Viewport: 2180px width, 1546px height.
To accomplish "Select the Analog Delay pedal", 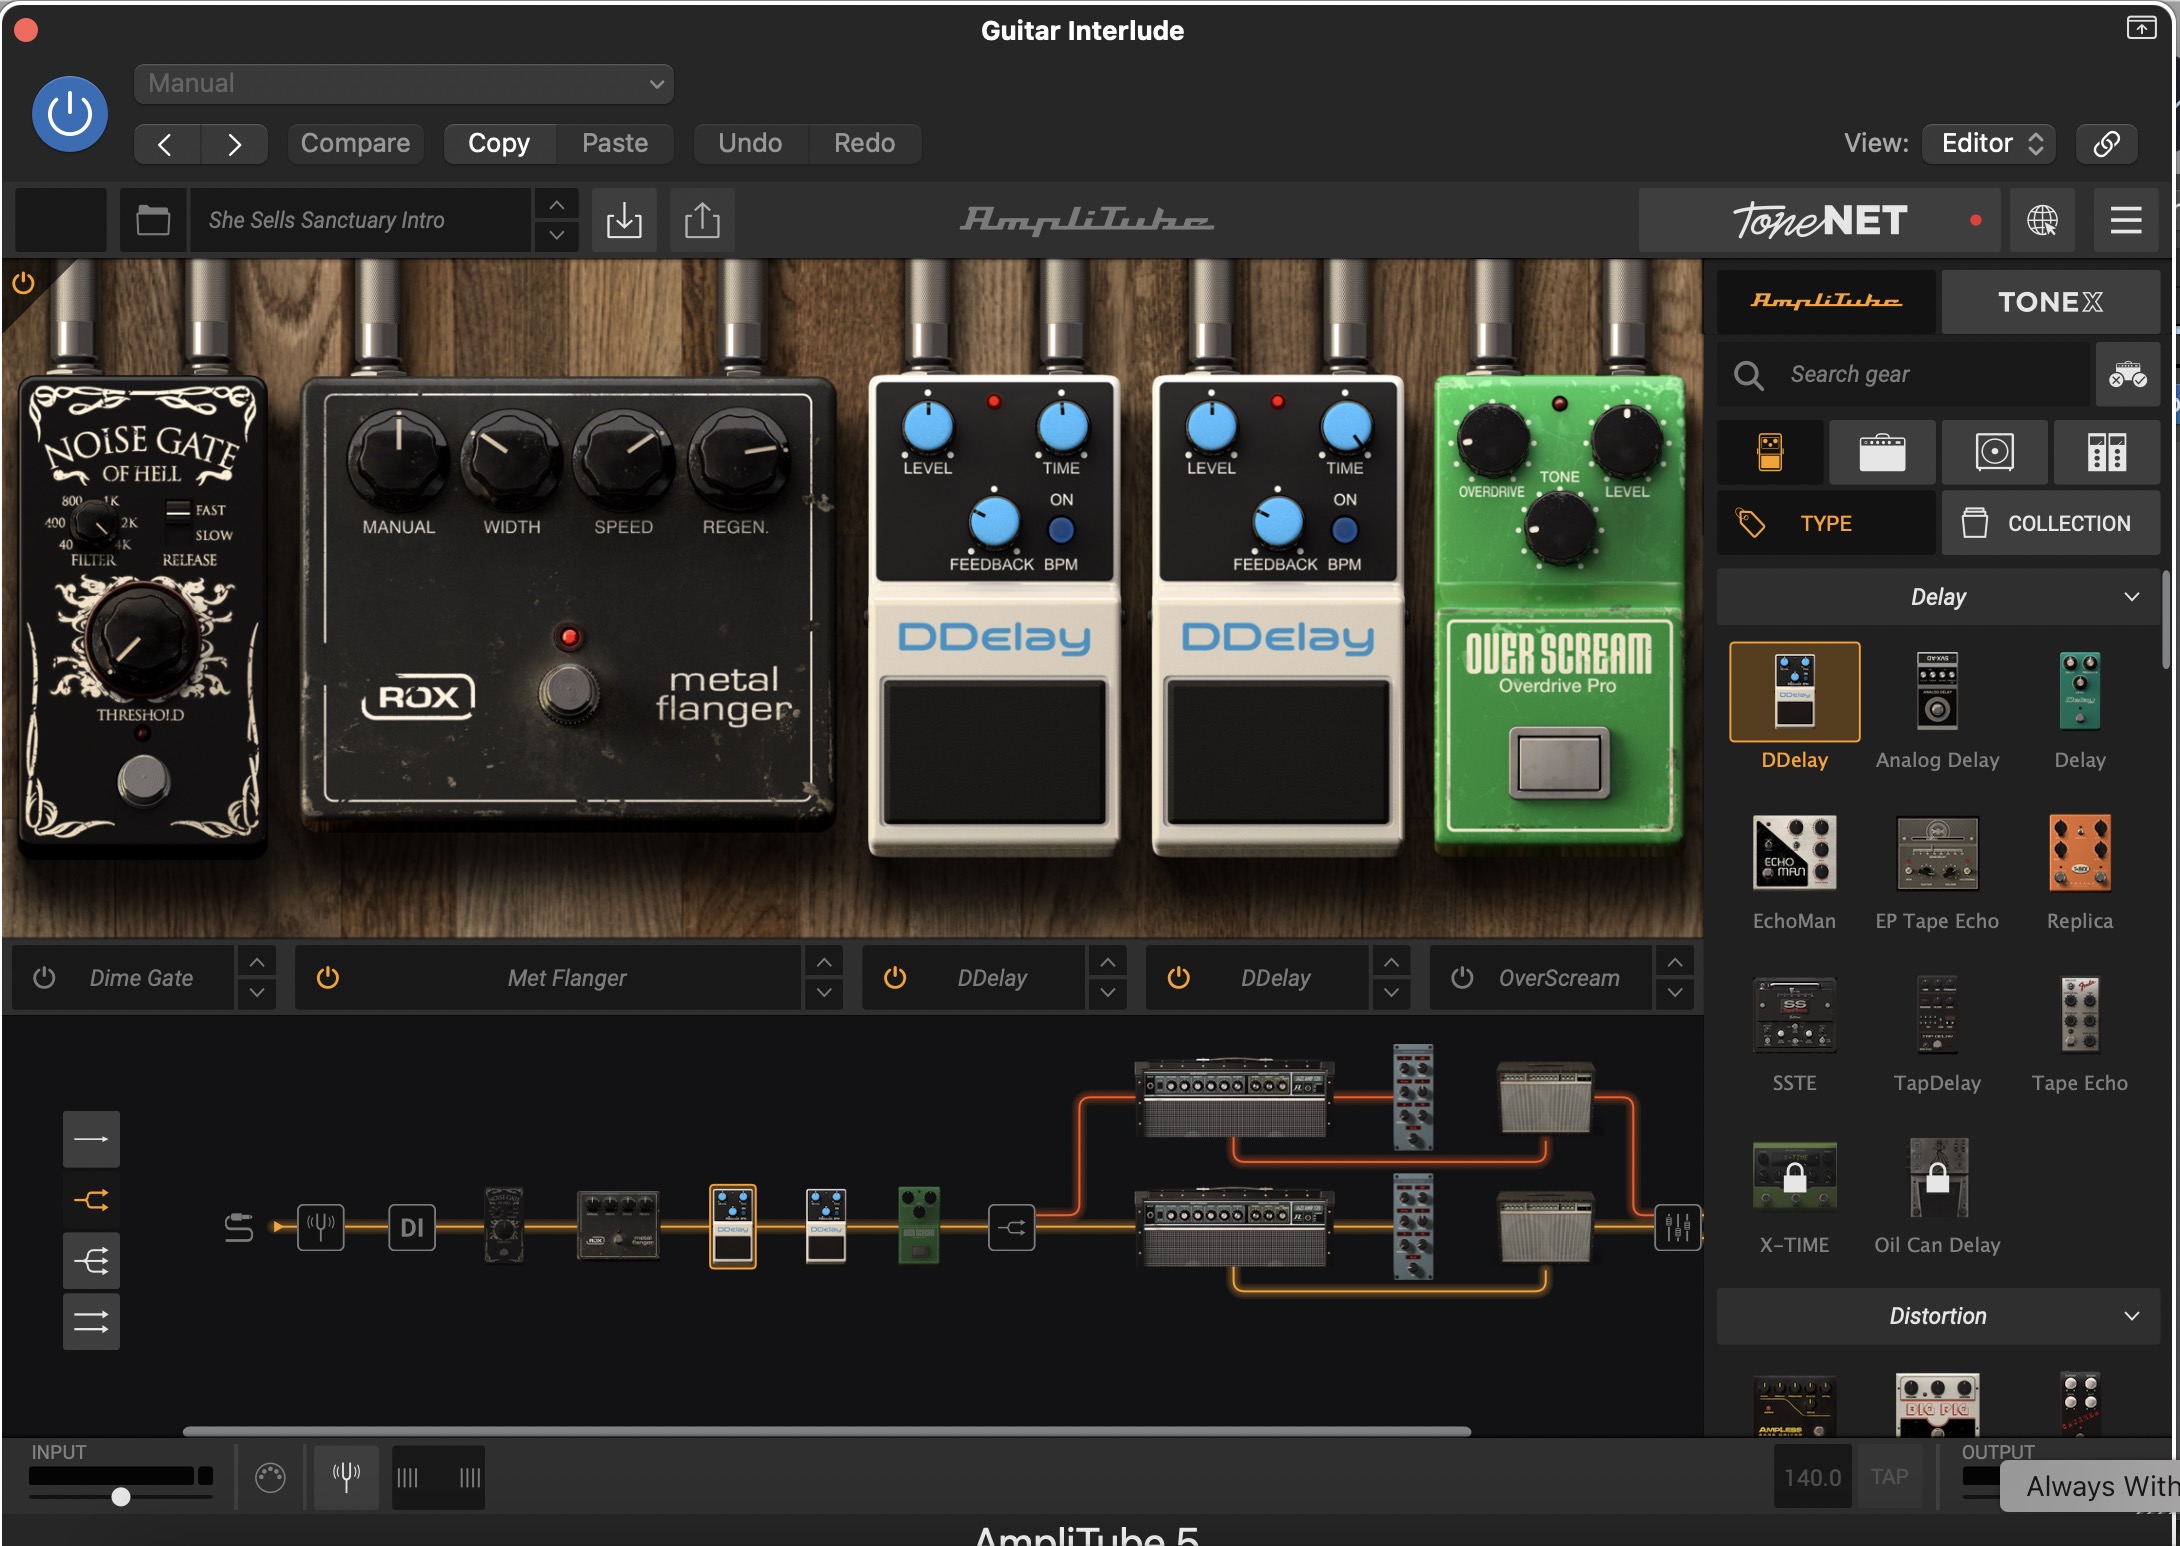I will click(1937, 692).
